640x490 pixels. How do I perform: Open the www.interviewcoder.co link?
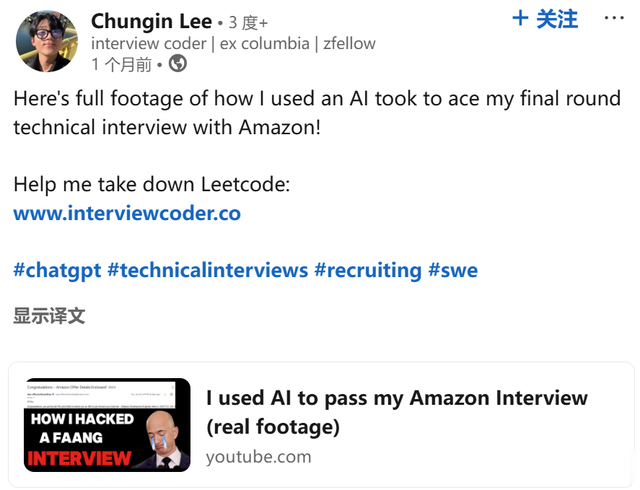point(127,213)
